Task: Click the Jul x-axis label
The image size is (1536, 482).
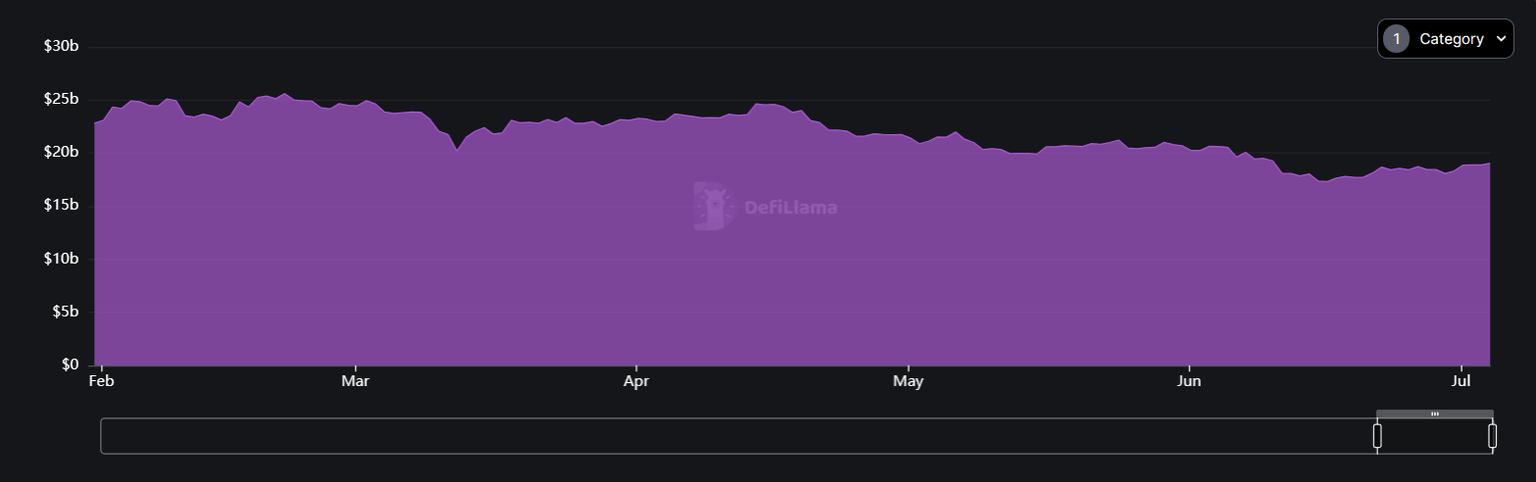Action: point(1461,381)
